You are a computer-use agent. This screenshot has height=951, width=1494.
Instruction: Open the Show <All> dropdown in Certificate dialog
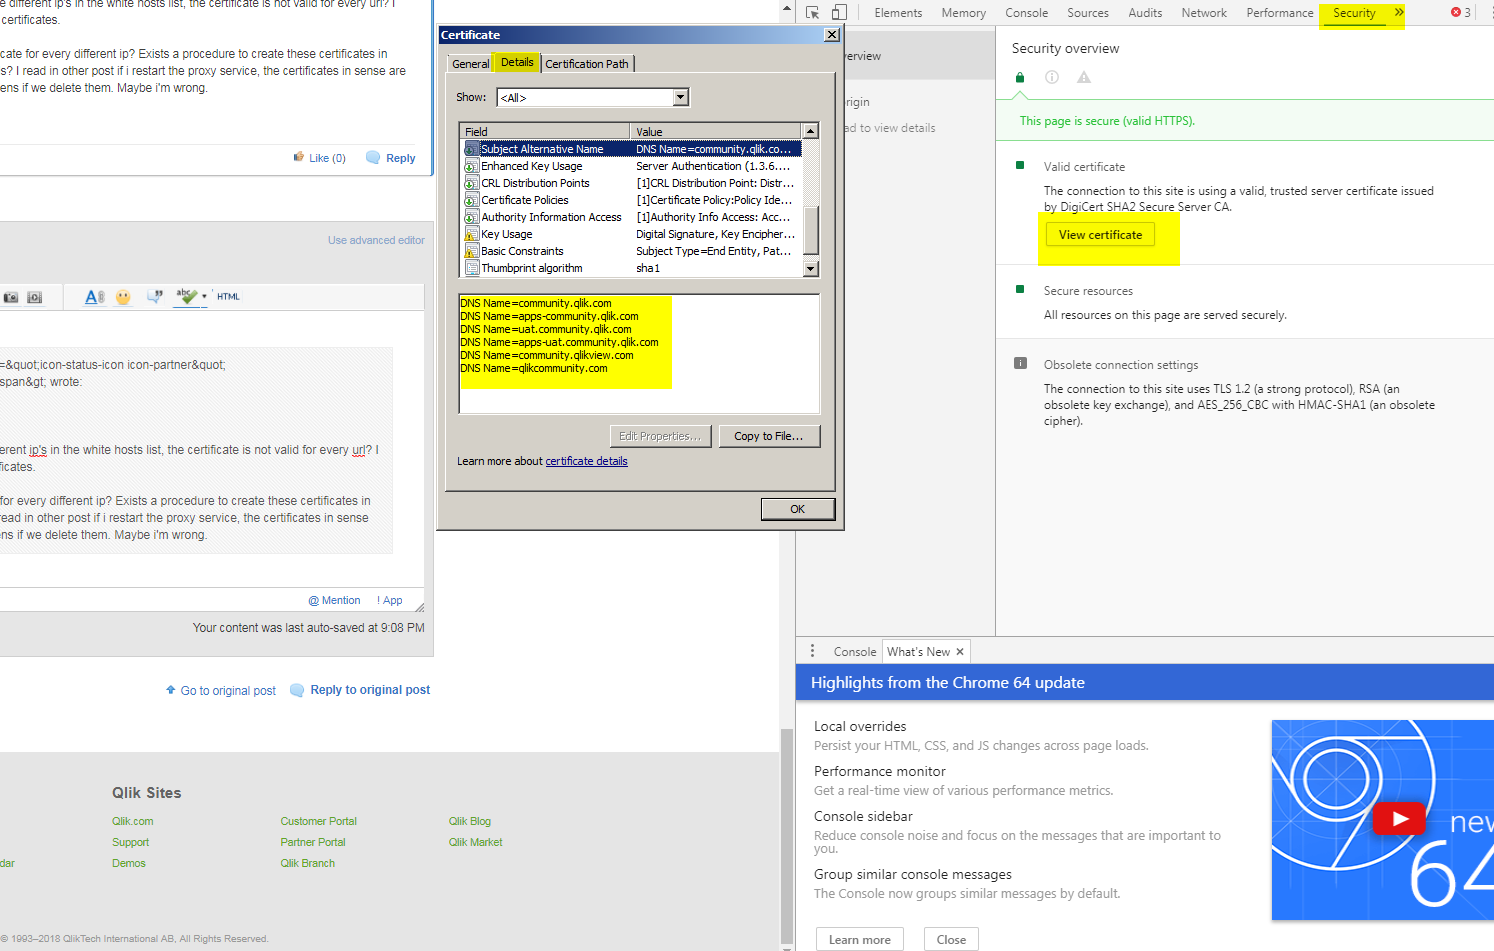pos(593,97)
